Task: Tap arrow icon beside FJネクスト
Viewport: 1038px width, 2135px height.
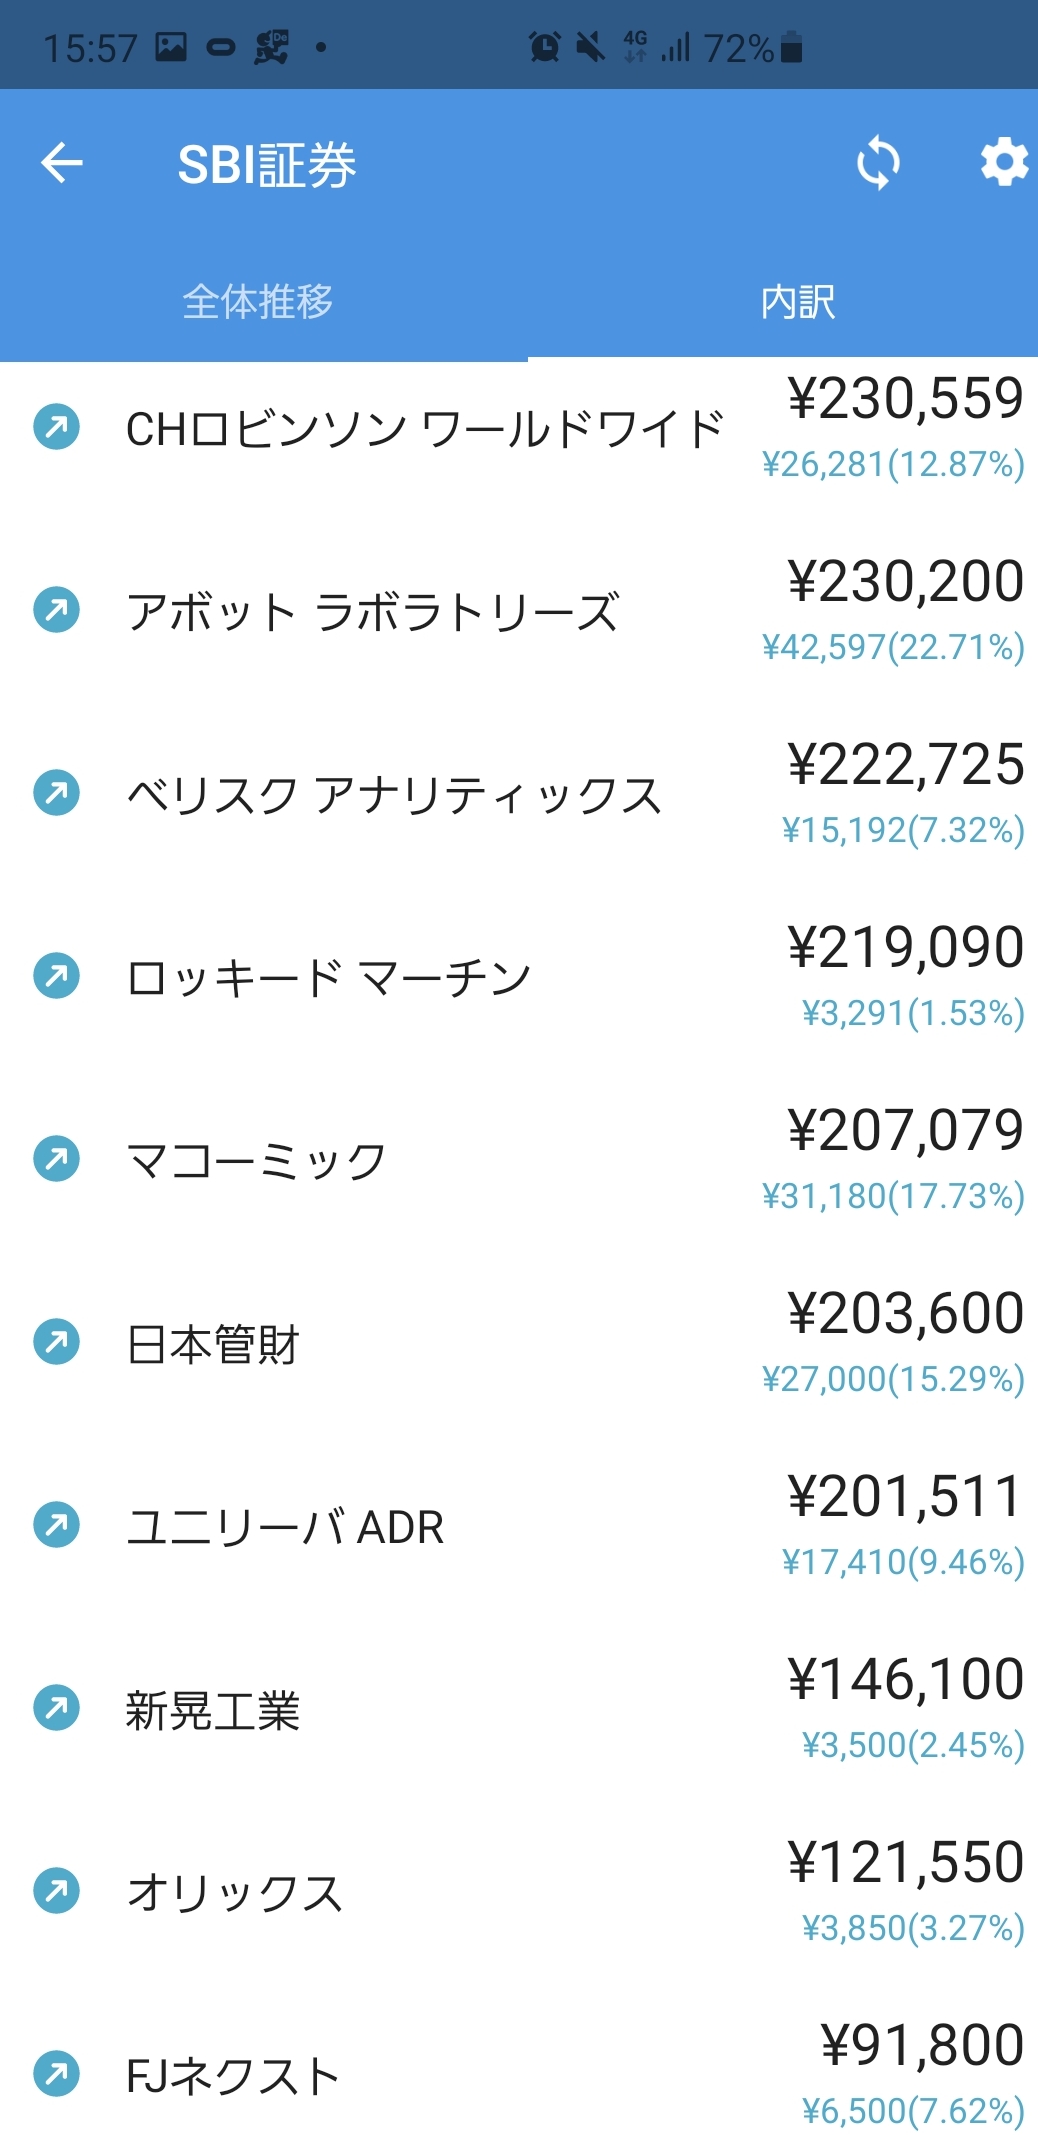Action: pos(56,2074)
